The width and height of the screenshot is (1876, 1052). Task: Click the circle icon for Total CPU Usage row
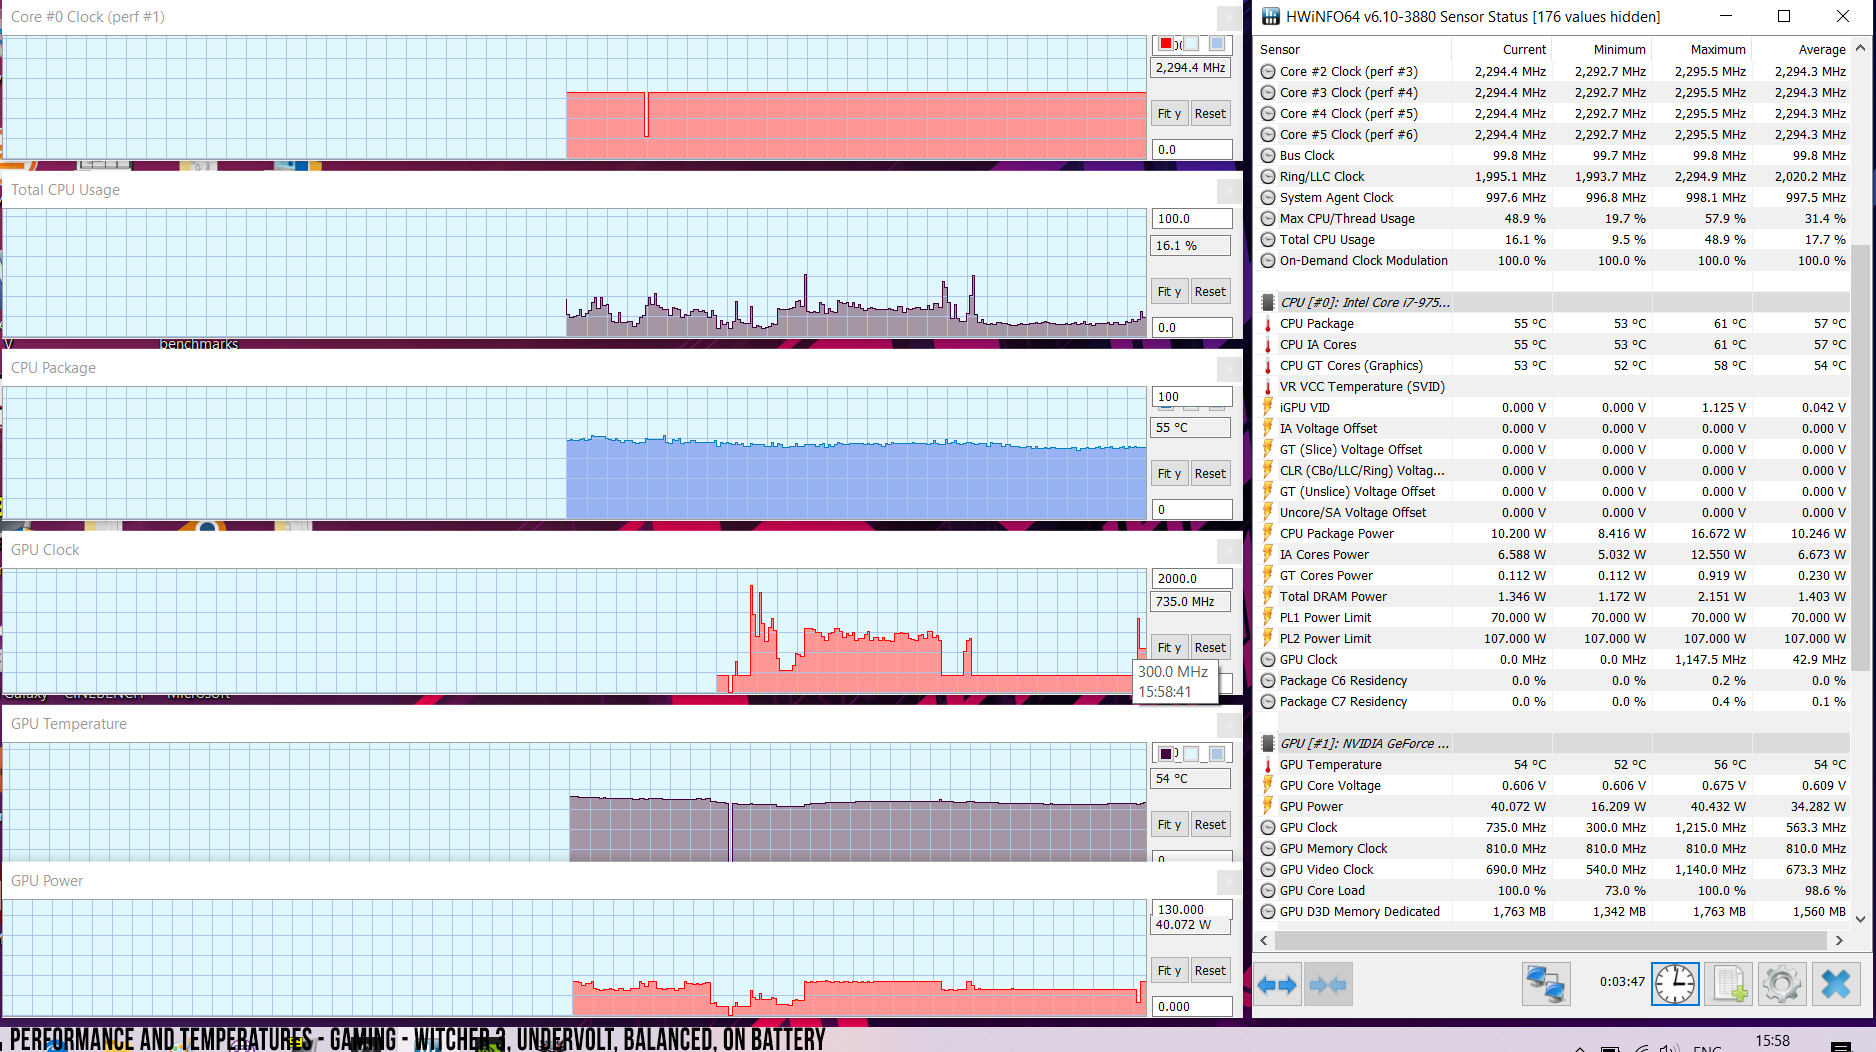(x=1268, y=239)
